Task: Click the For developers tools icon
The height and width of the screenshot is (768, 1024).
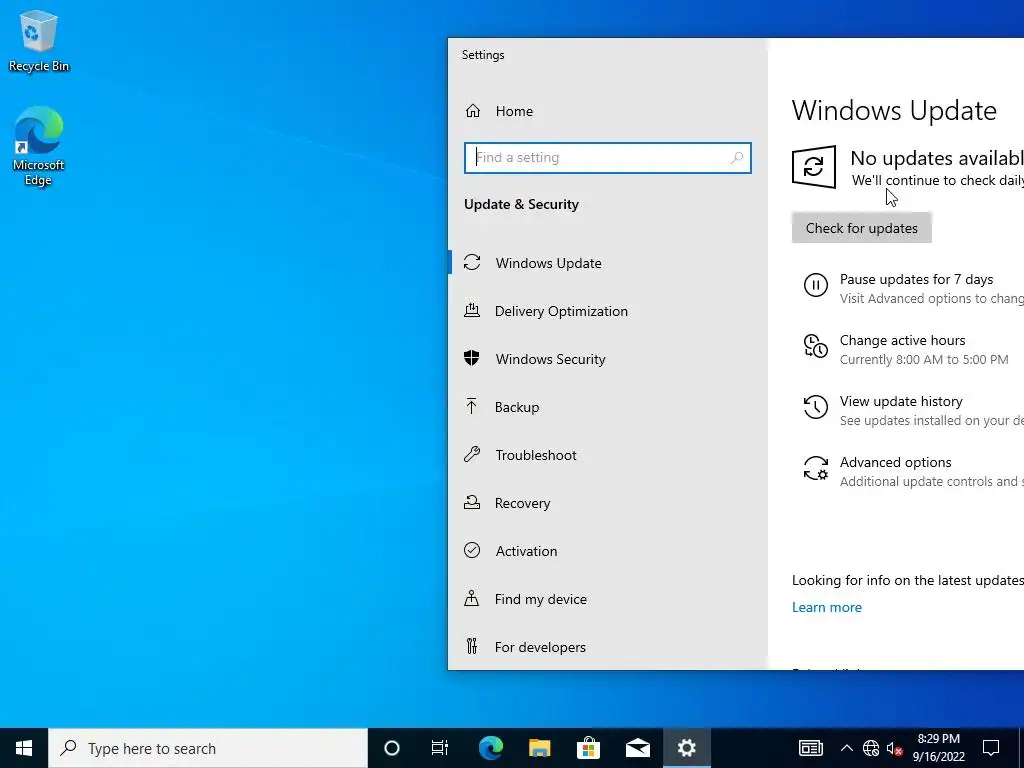Action: (472, 647)
